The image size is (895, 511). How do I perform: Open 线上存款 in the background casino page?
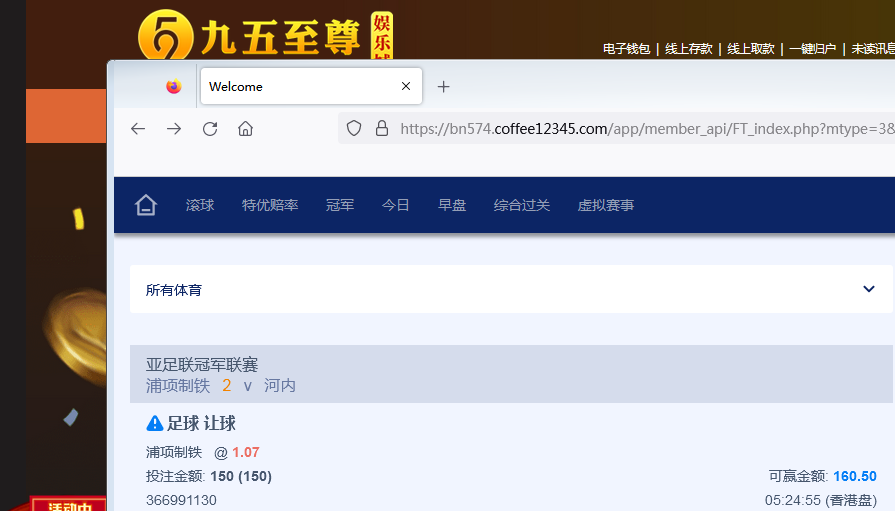[x=689, y=49]
